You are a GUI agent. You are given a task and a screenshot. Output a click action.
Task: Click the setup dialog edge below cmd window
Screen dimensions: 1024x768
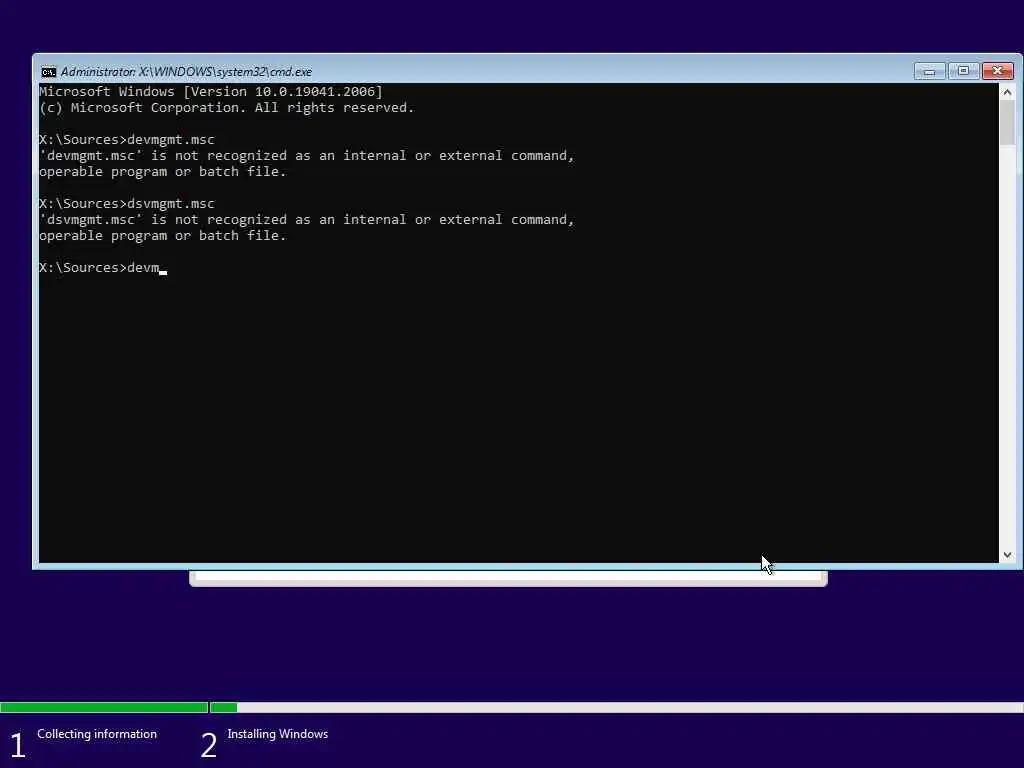click(508, 578)
